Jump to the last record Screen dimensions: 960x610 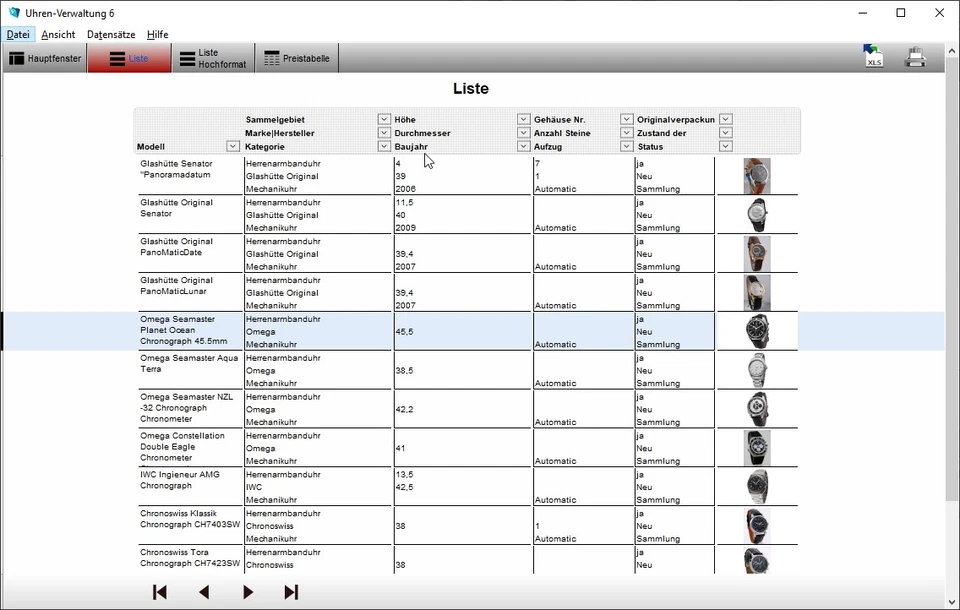point(291,592)
